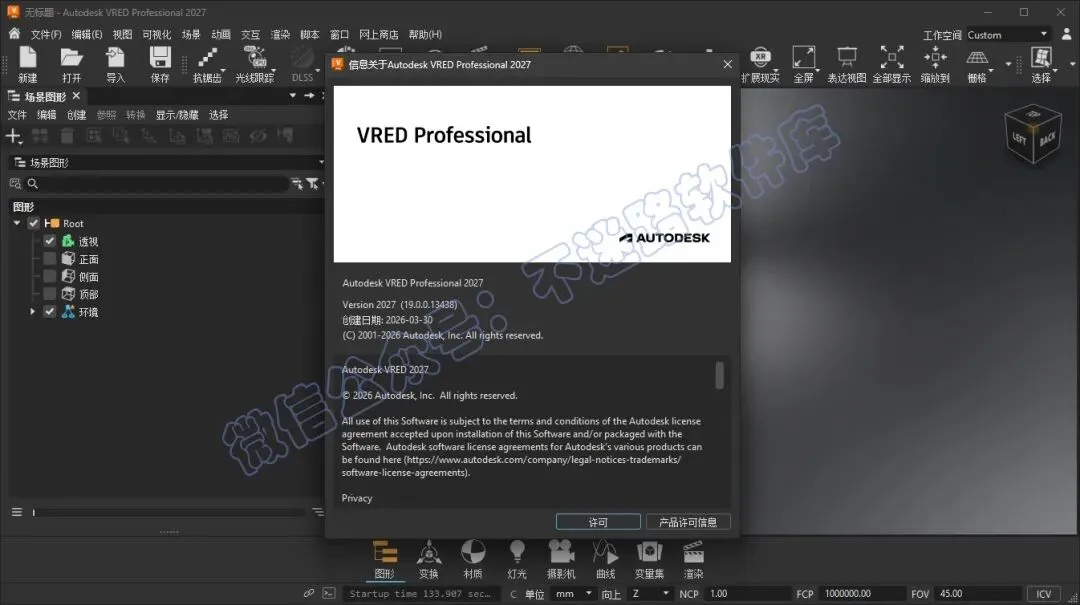The height and width of the screenshot is (605, 1080).
Task: Close the About VRED dialog
Action: [727, 64]
